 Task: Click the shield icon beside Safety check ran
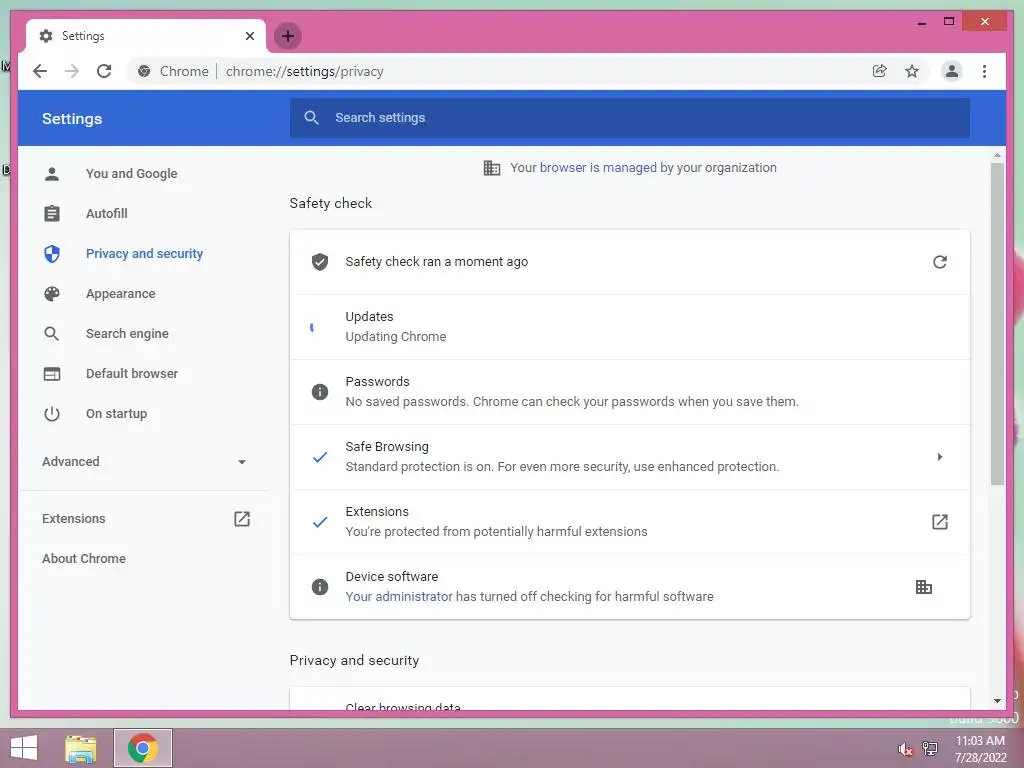tap(319, 262)
